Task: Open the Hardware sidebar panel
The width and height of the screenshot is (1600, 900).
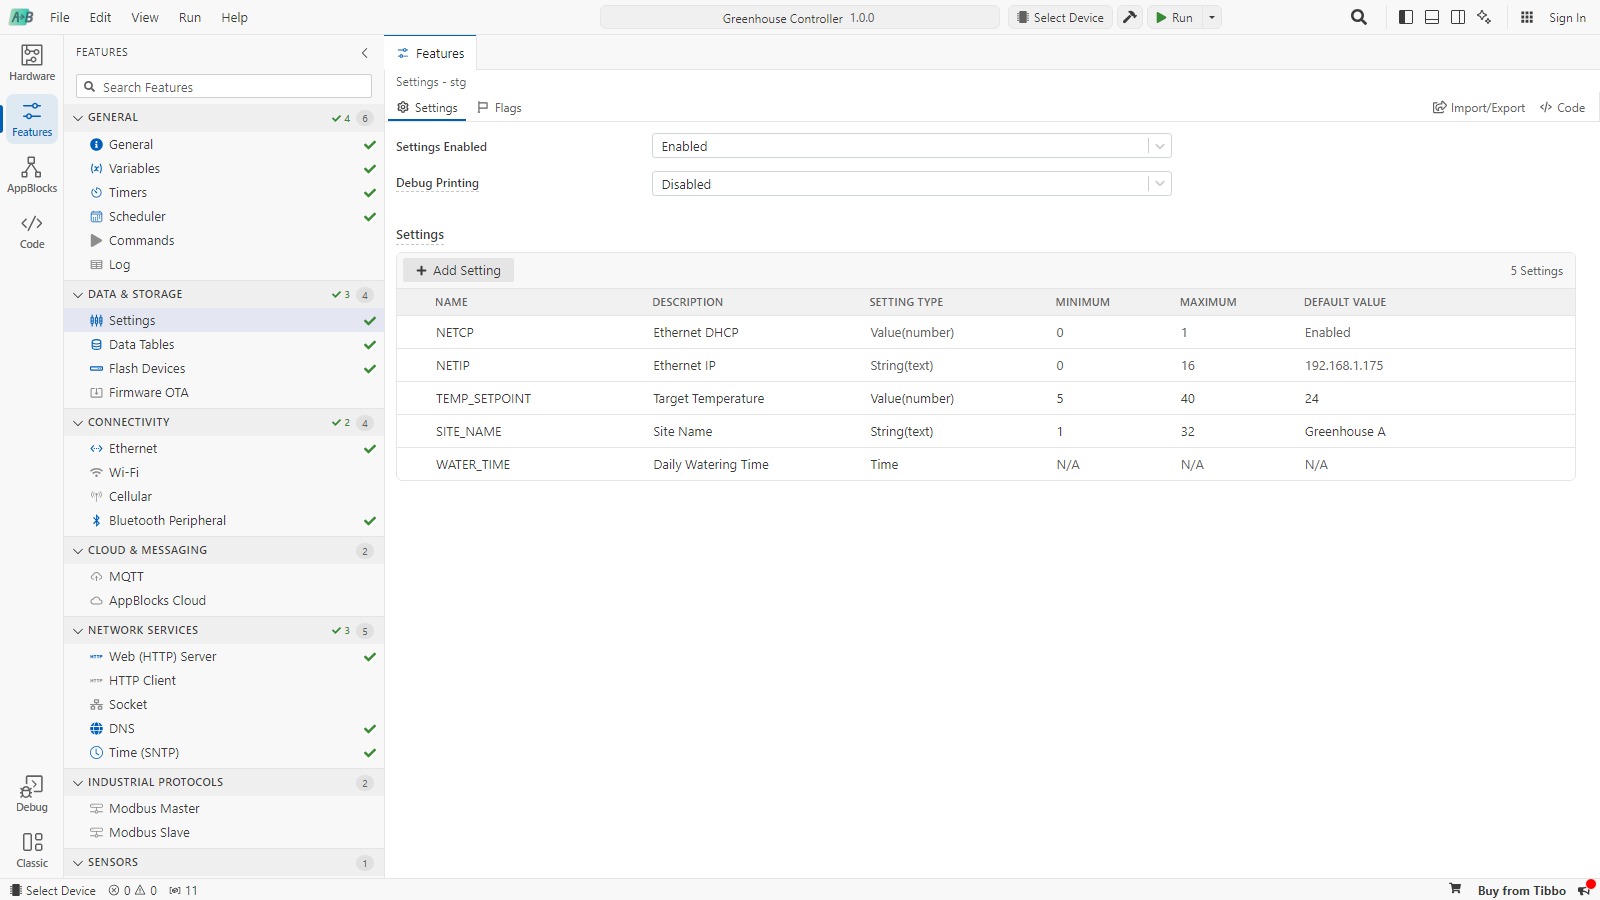Action: [32, 63]
